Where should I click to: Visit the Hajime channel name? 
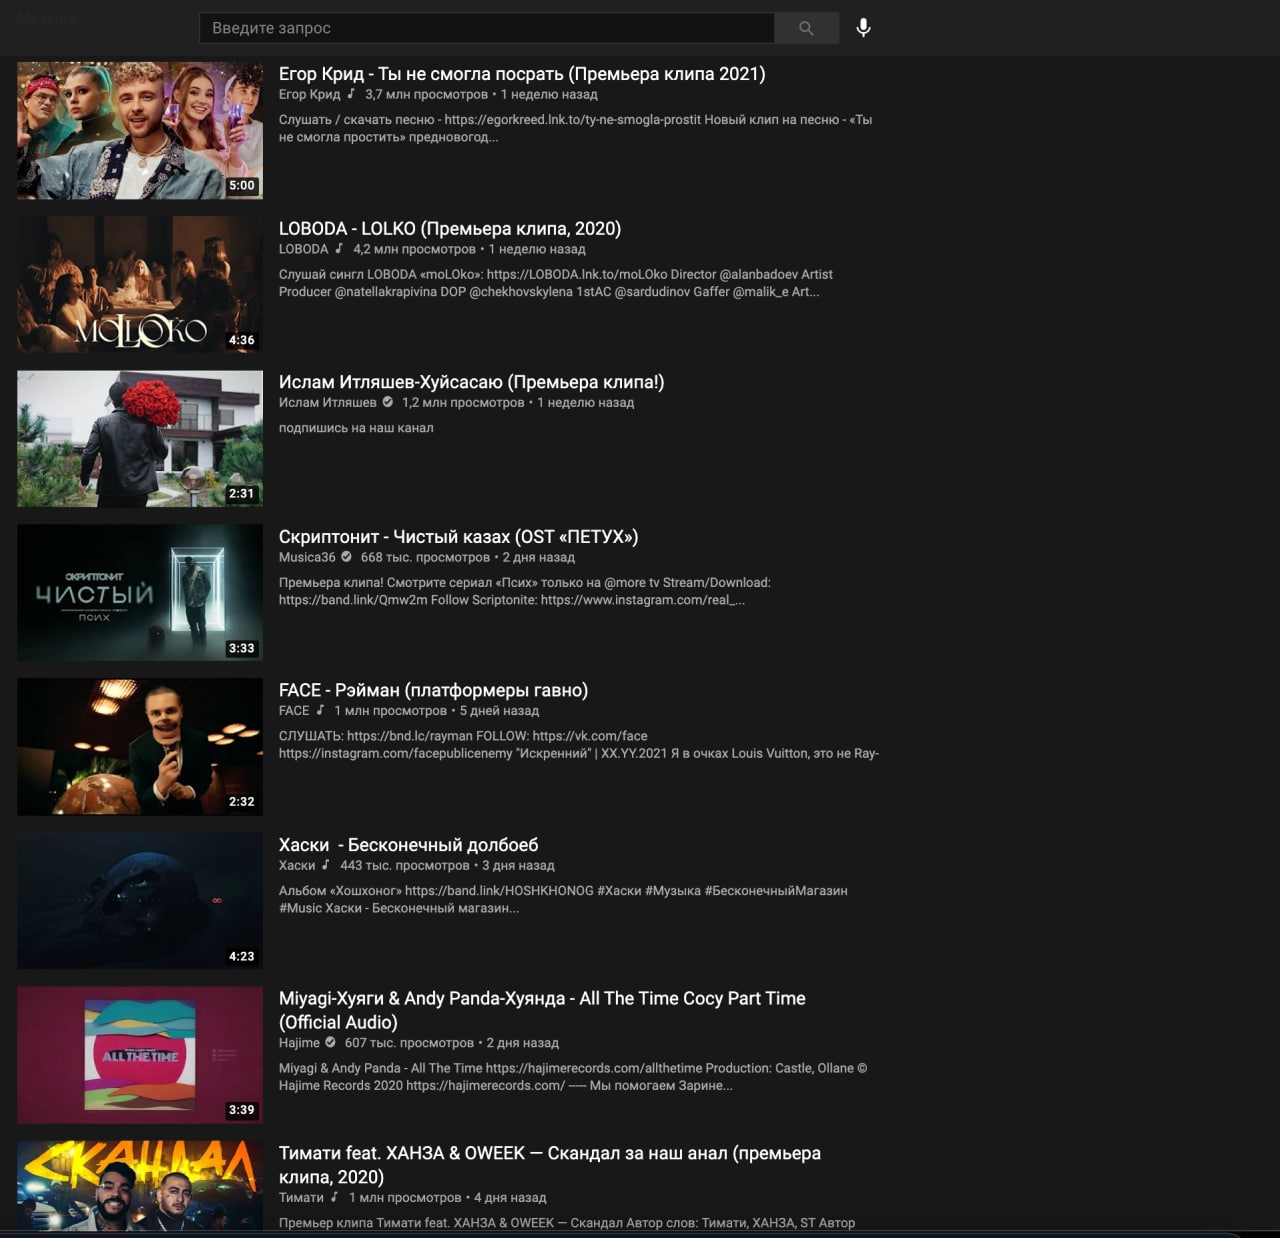[299, 1042]
